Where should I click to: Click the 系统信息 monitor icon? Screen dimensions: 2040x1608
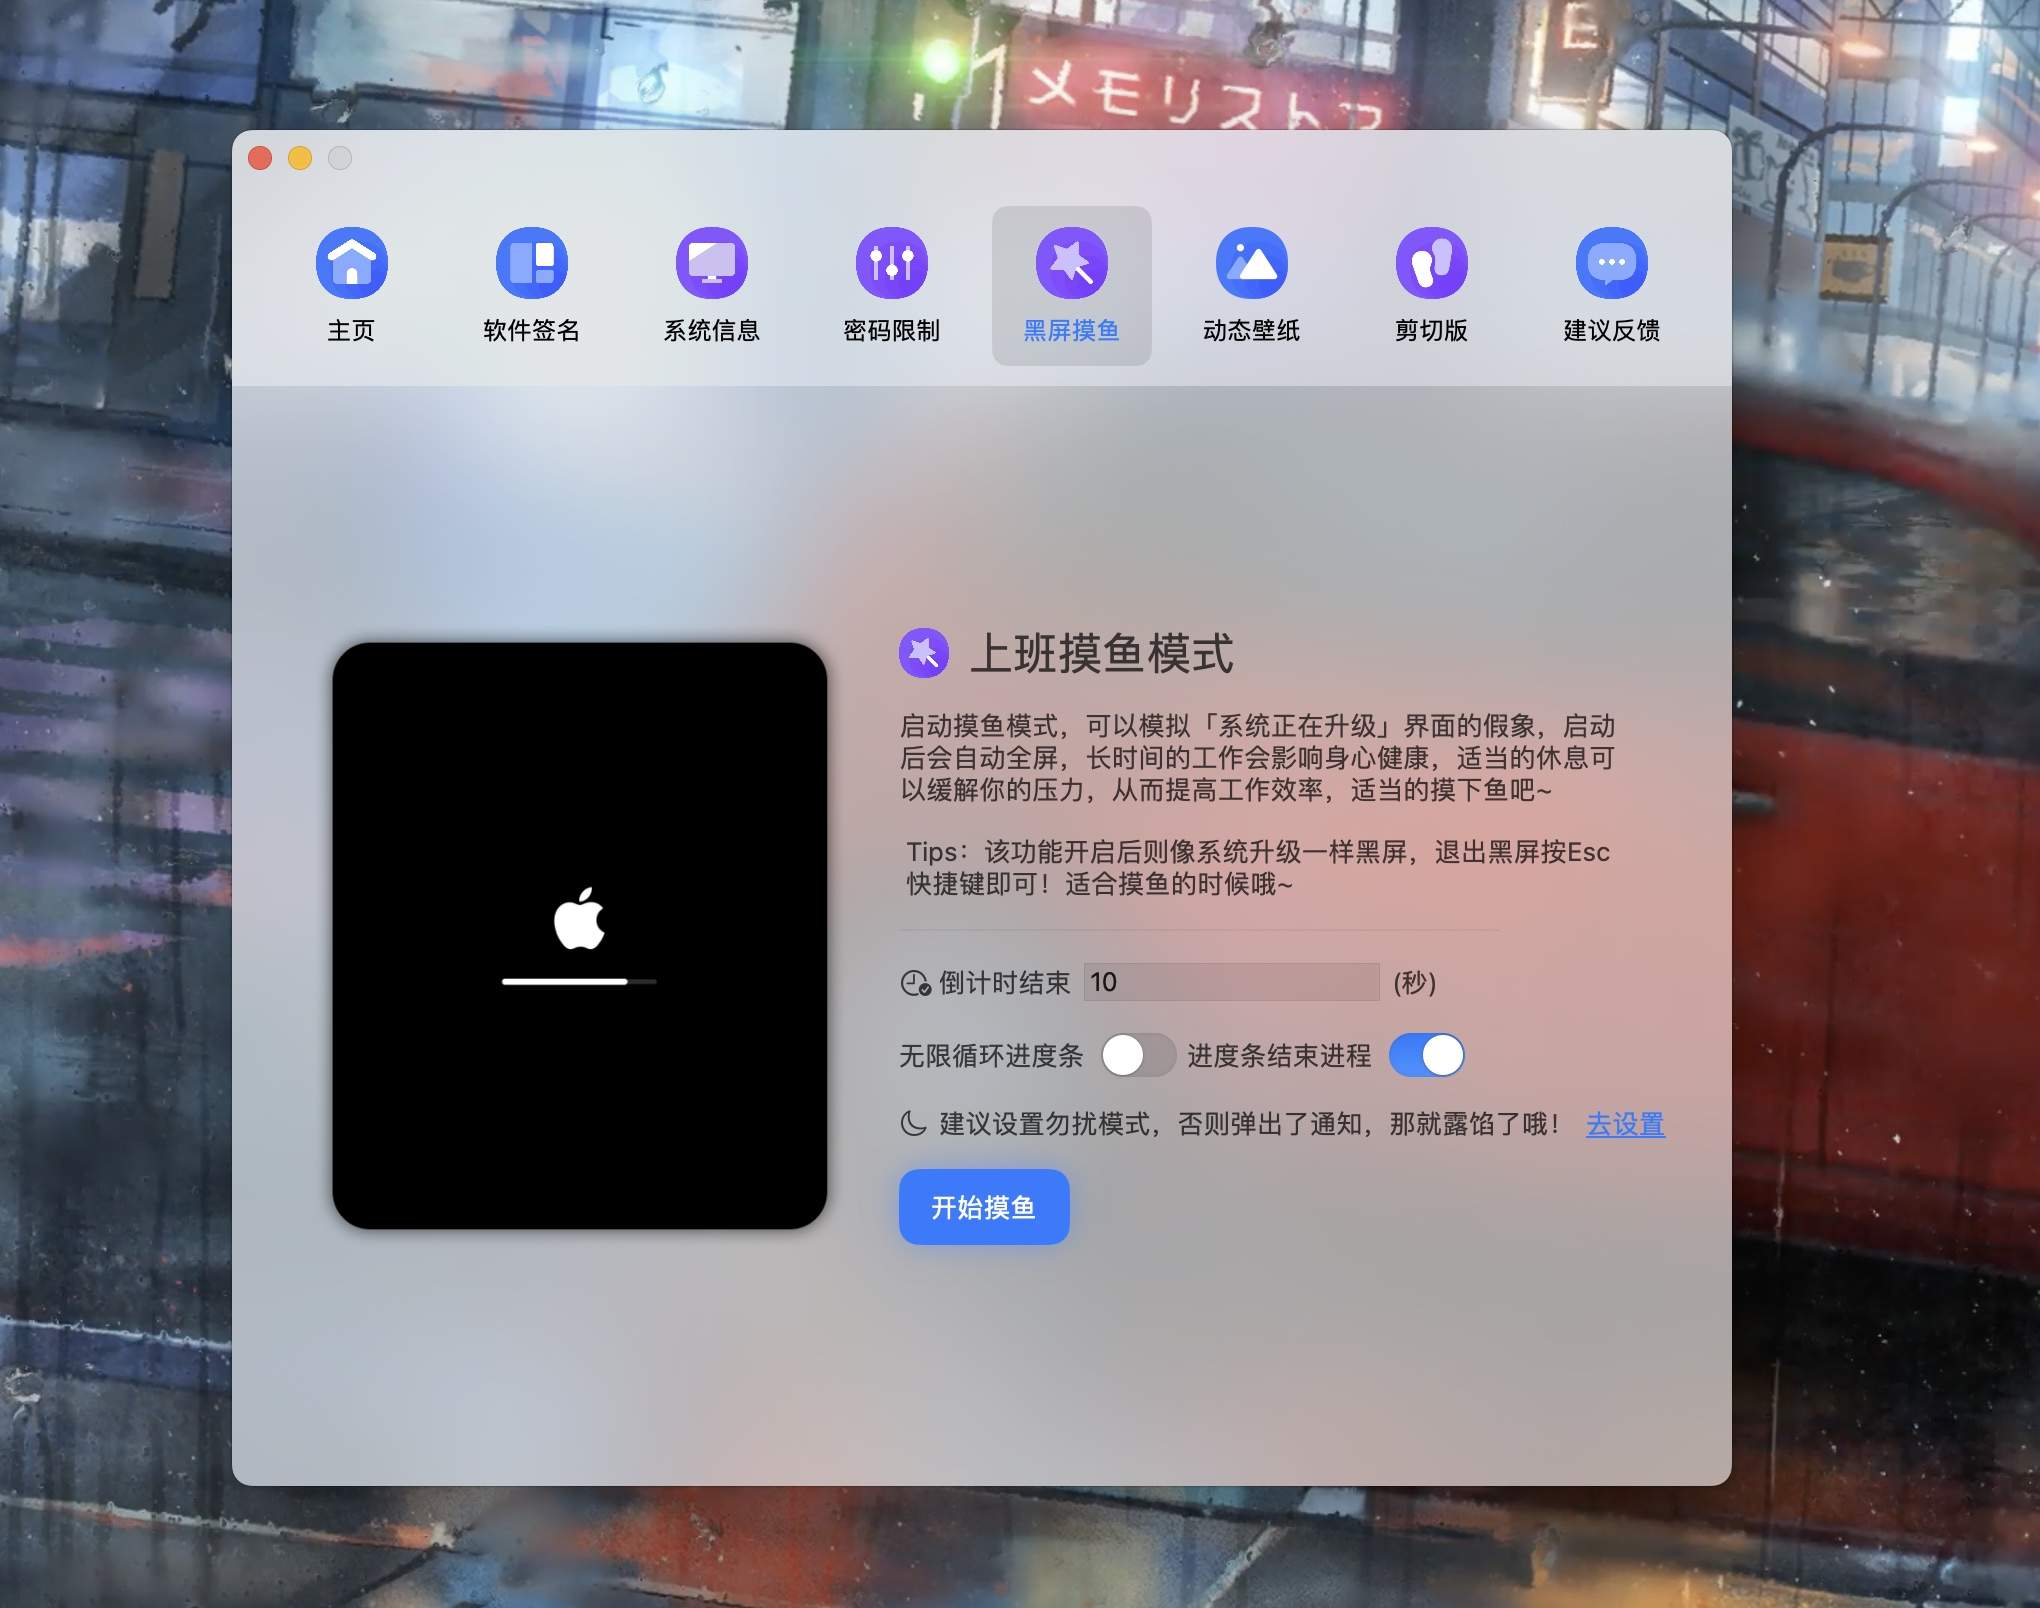[x=712, y=262]
